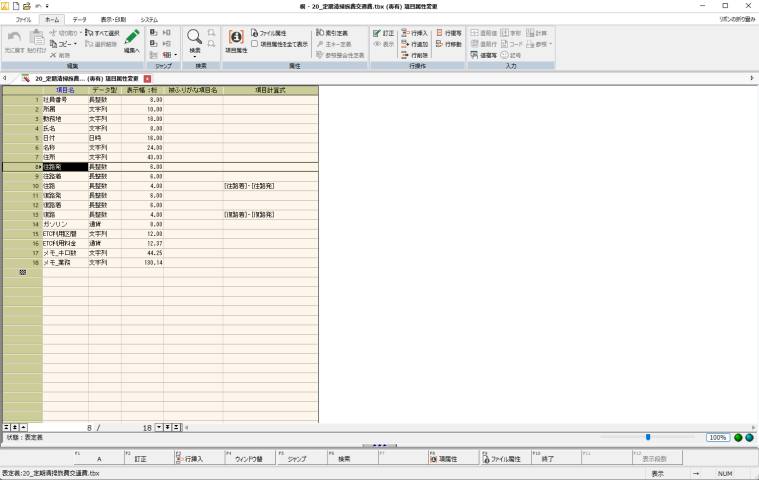The height and width of the screenshot is (480, 759).
Task: Click the second-row left jump icon in ジャンプ group
Action: point(153,44)
